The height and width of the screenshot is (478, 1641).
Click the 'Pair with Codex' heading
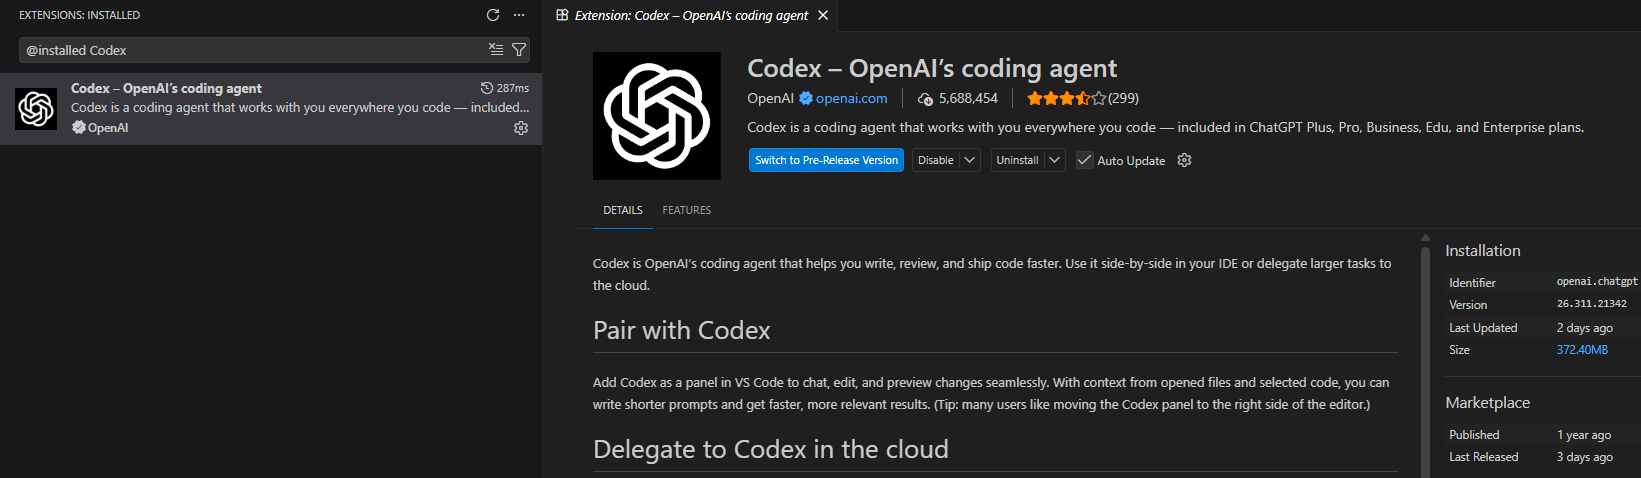[x=682, y=331]
